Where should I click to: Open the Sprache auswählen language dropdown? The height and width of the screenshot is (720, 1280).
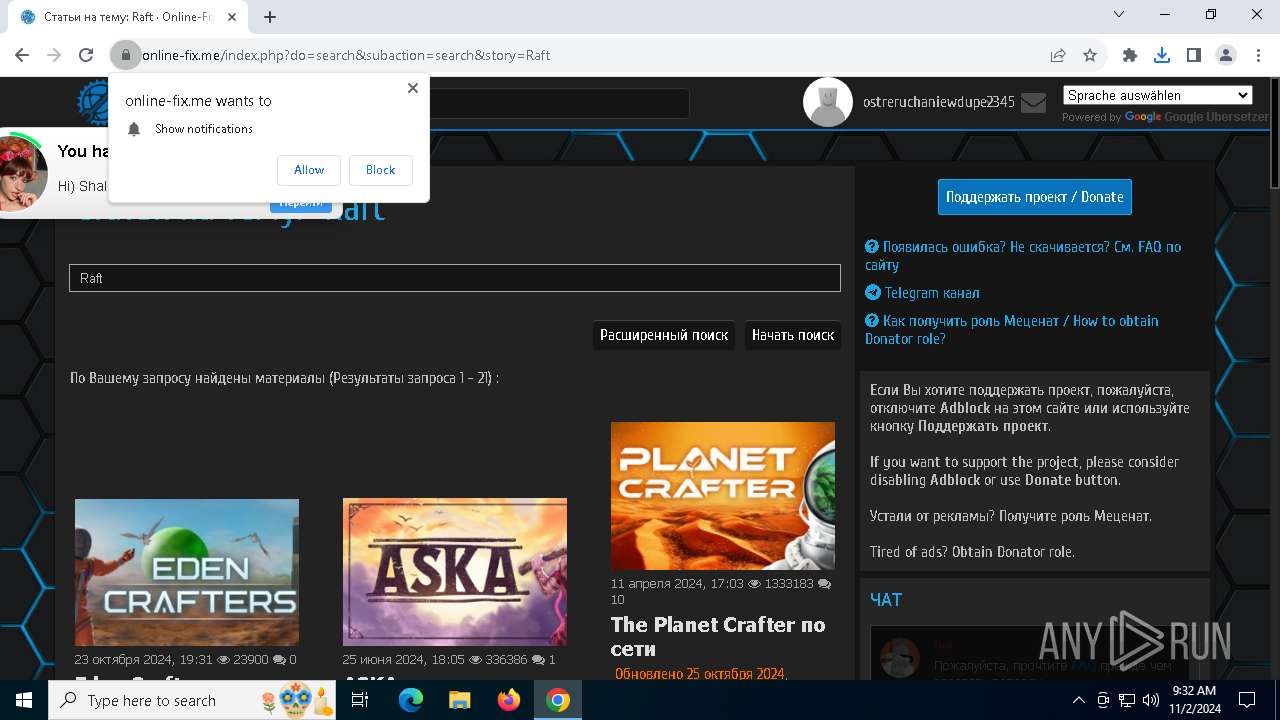1158,95
